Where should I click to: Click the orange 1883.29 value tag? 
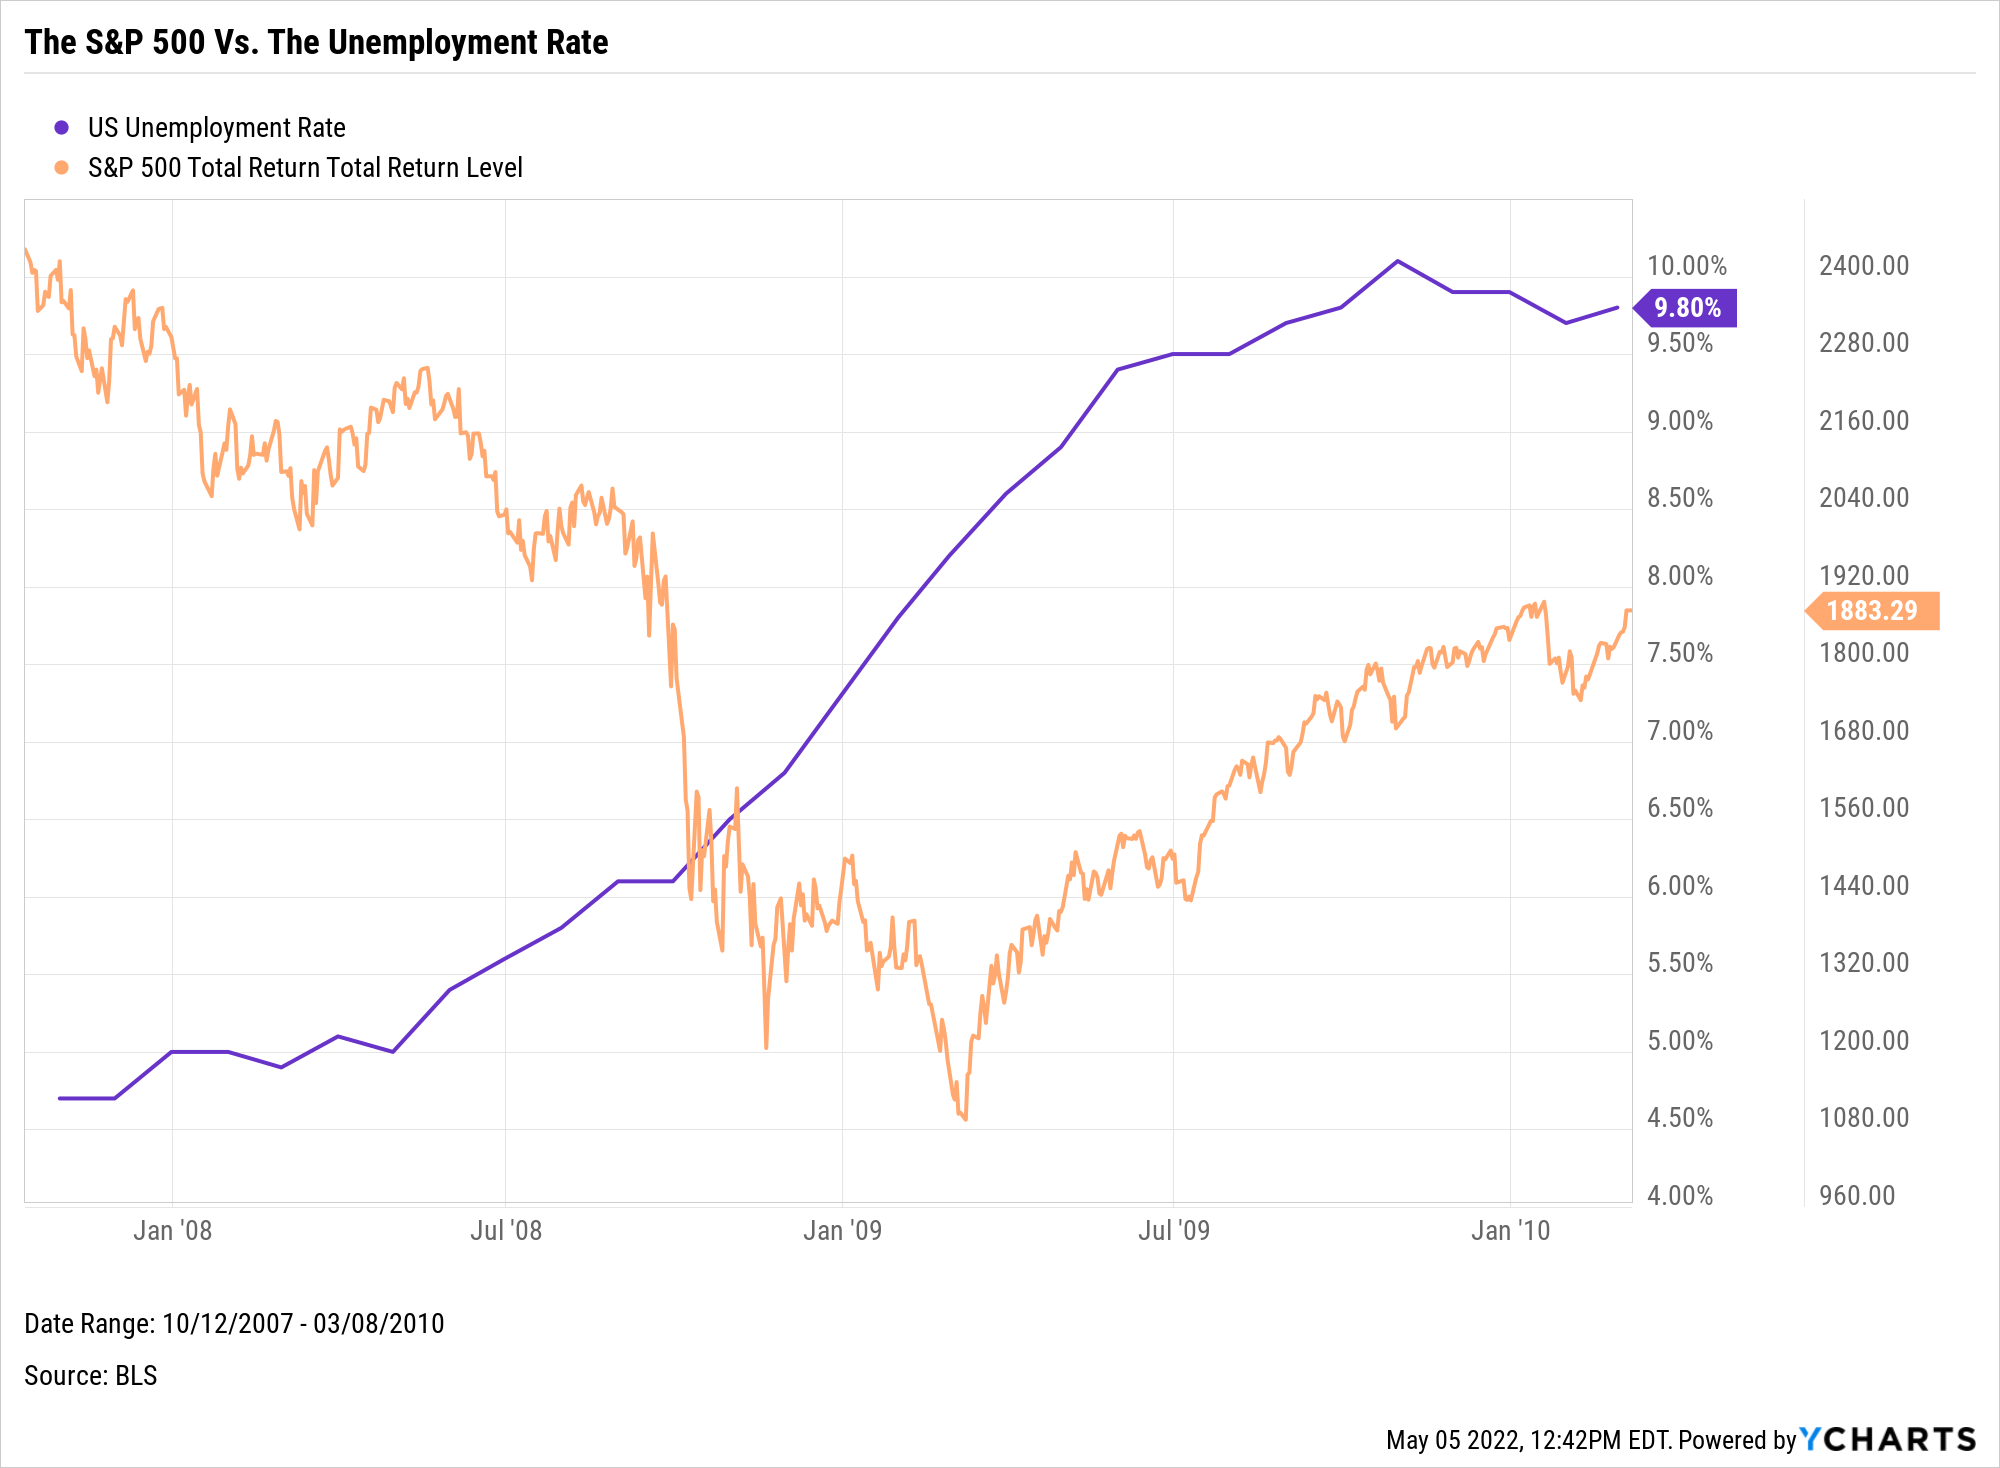click(x=1872, y=611)
